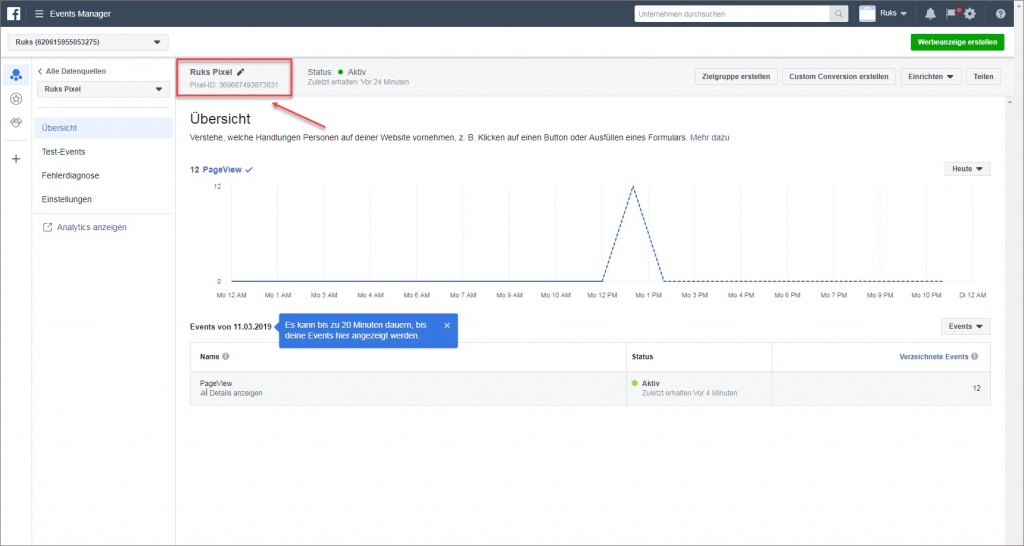
Task: Expand the Einrichten dropdown
Action: pos(930,76)
